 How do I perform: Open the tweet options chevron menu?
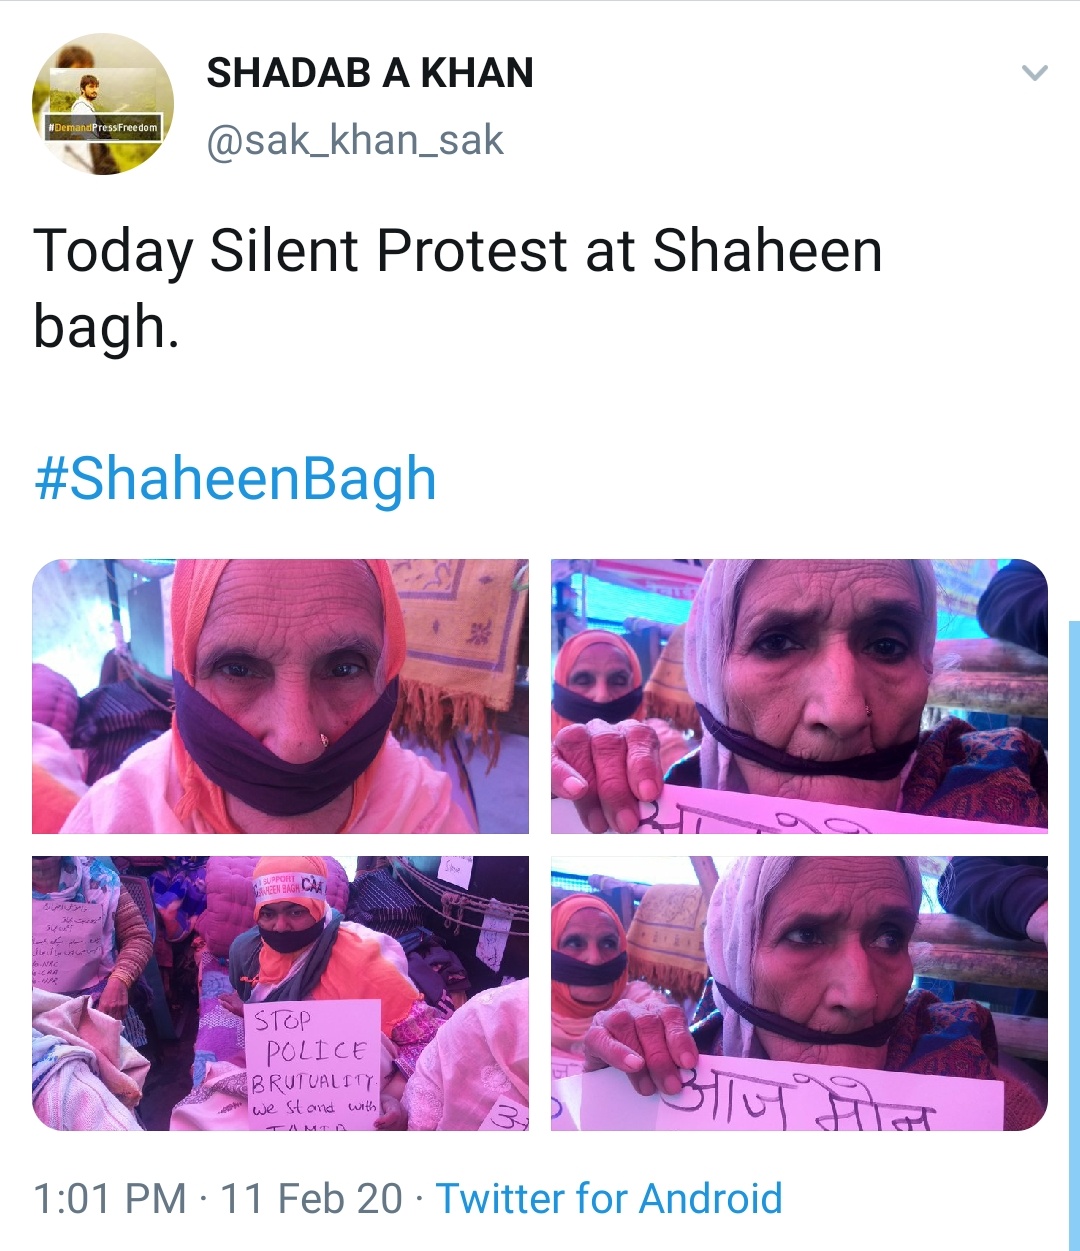pos(1034,73)
